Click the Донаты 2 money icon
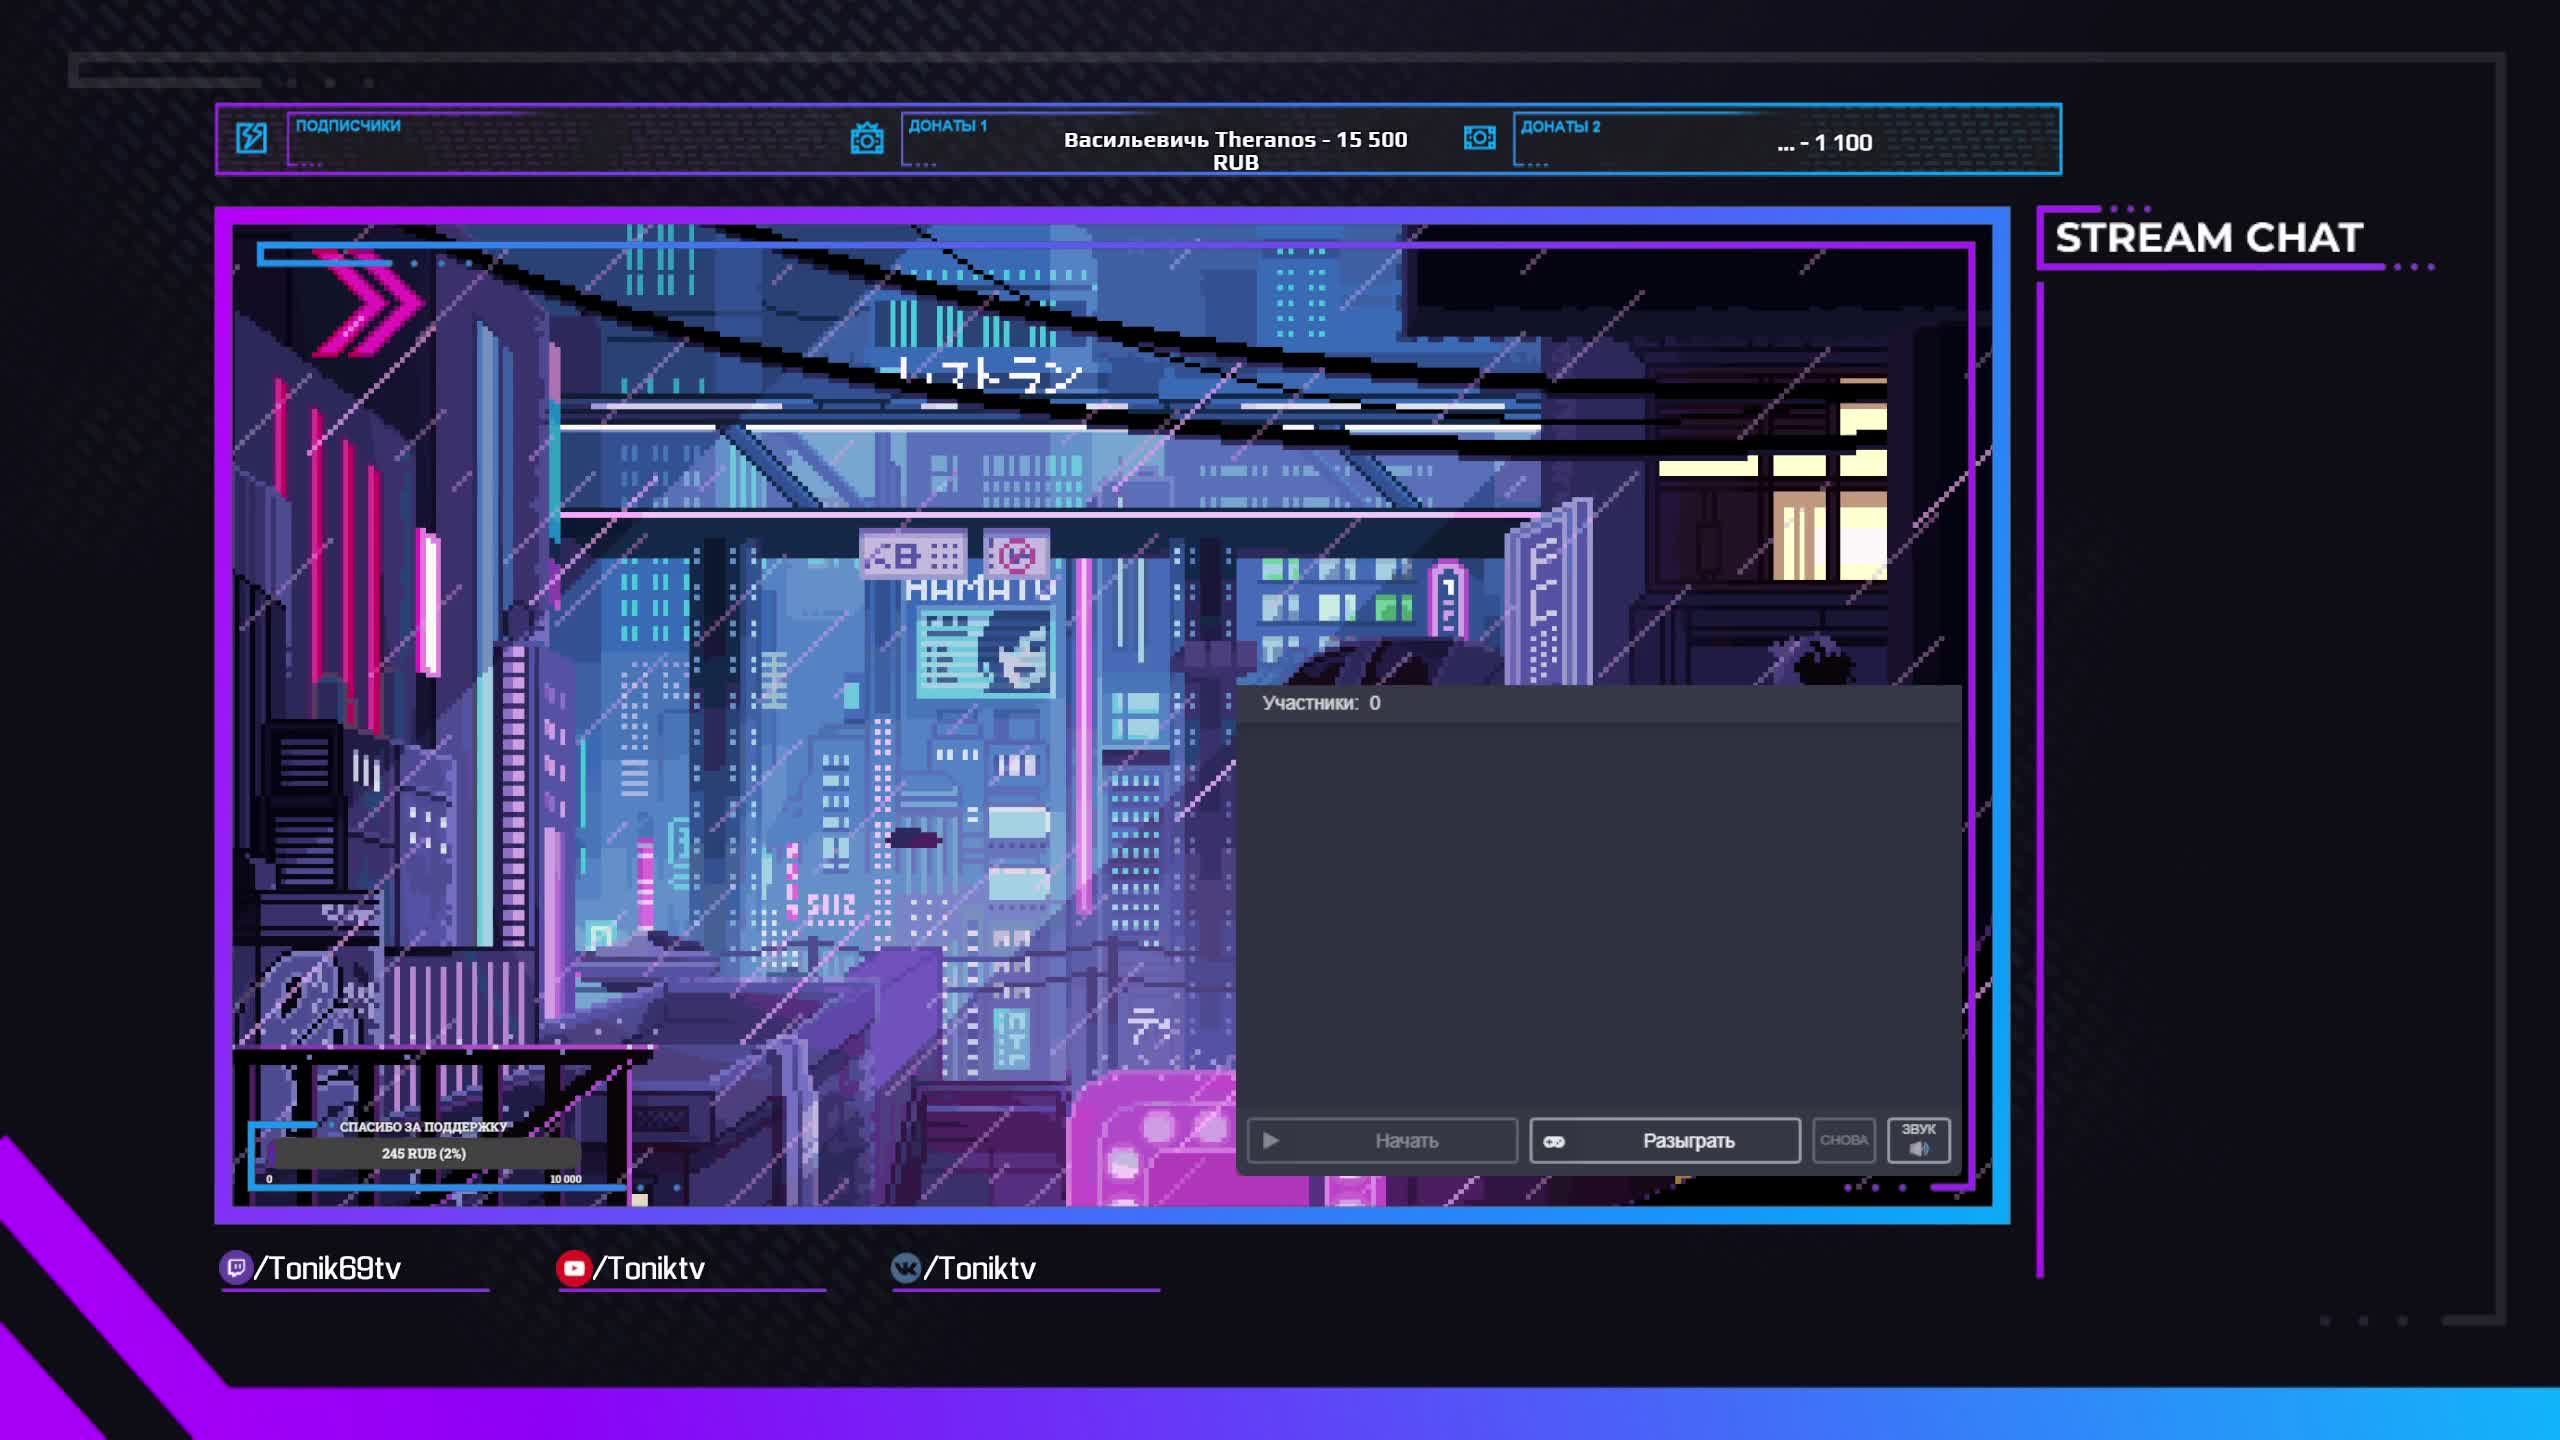 pos(1479,138)
